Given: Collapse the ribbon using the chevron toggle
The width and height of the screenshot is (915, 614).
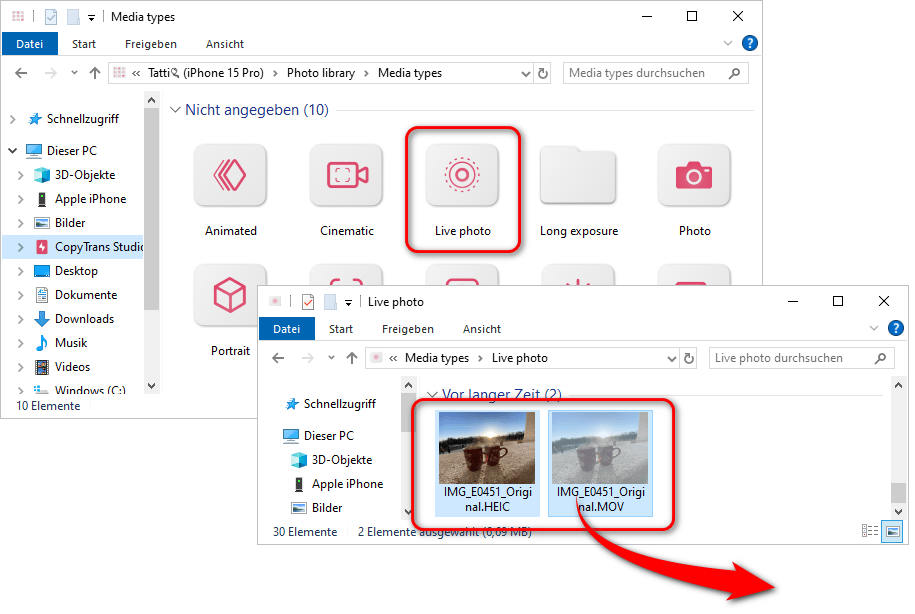Looking at the screenshot, I should pyautogui.click(x=726, y=43).
